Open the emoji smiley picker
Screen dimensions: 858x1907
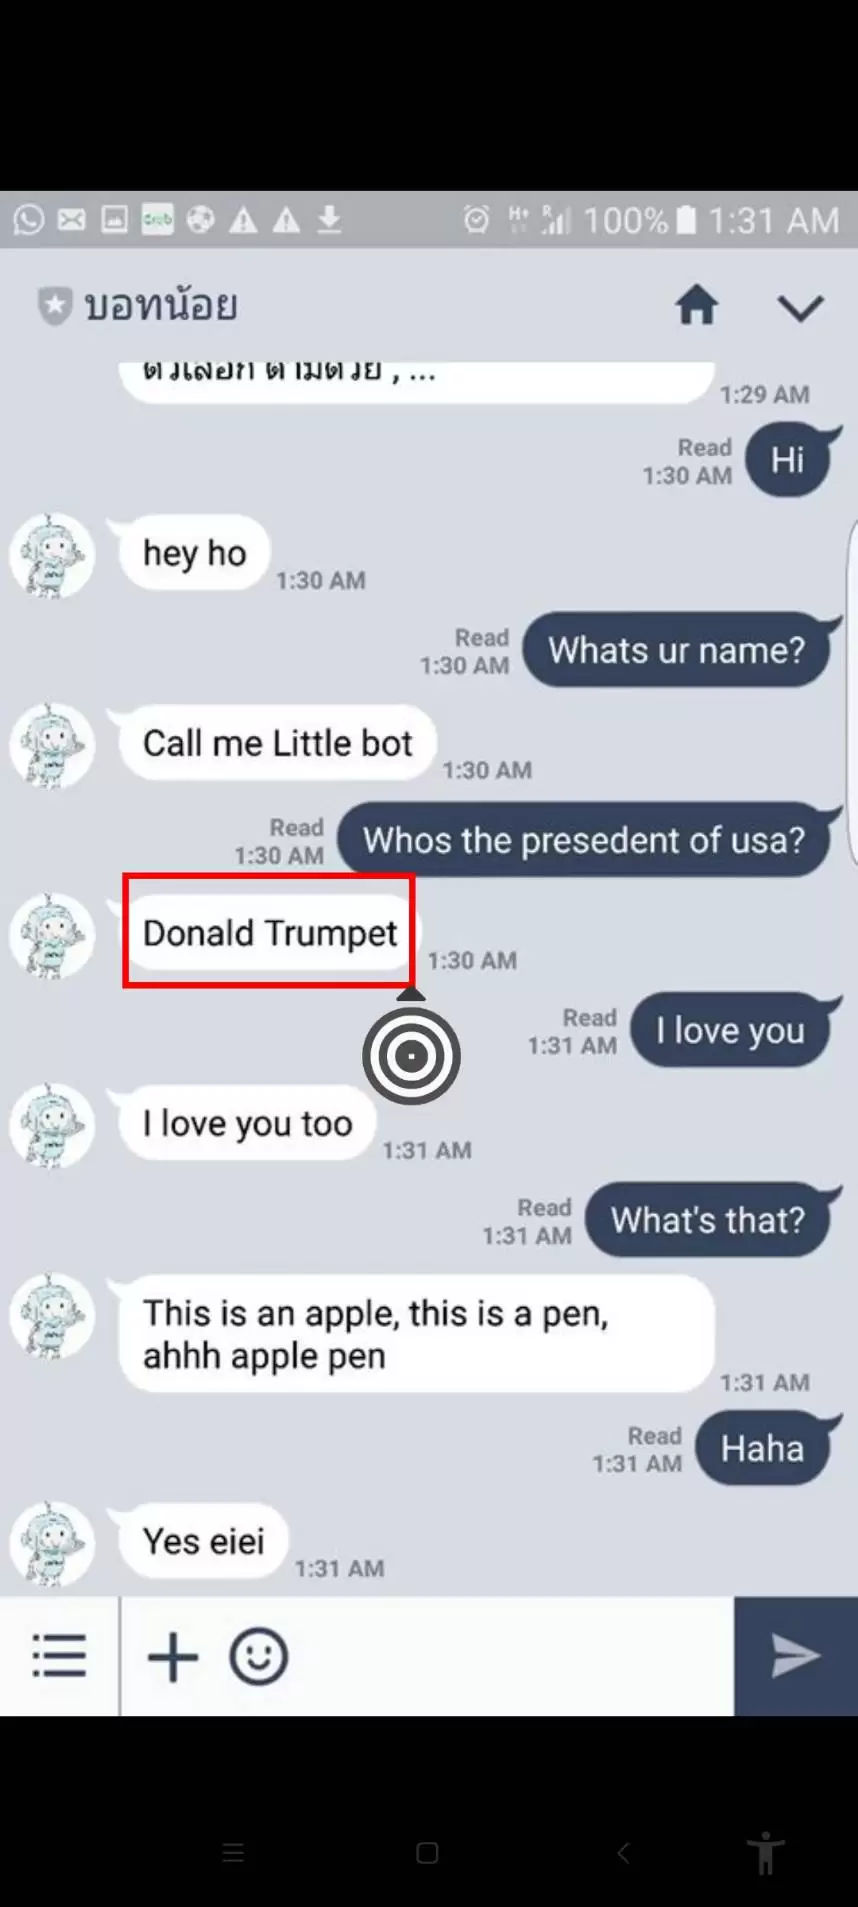click(259, 1657)
